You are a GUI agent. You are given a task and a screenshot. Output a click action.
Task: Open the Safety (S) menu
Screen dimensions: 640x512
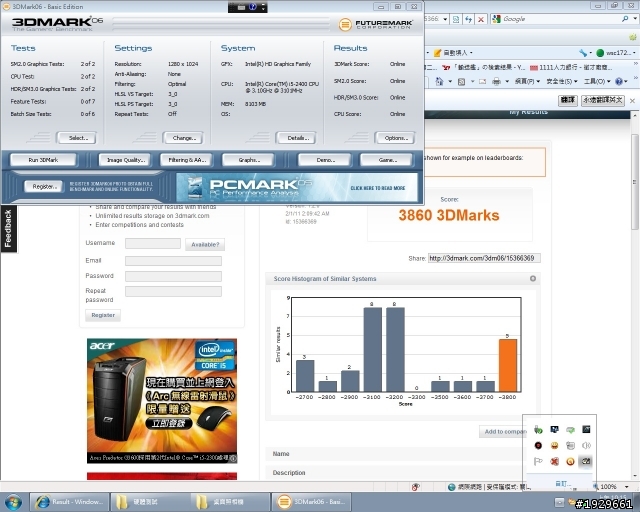click(563, 81)
